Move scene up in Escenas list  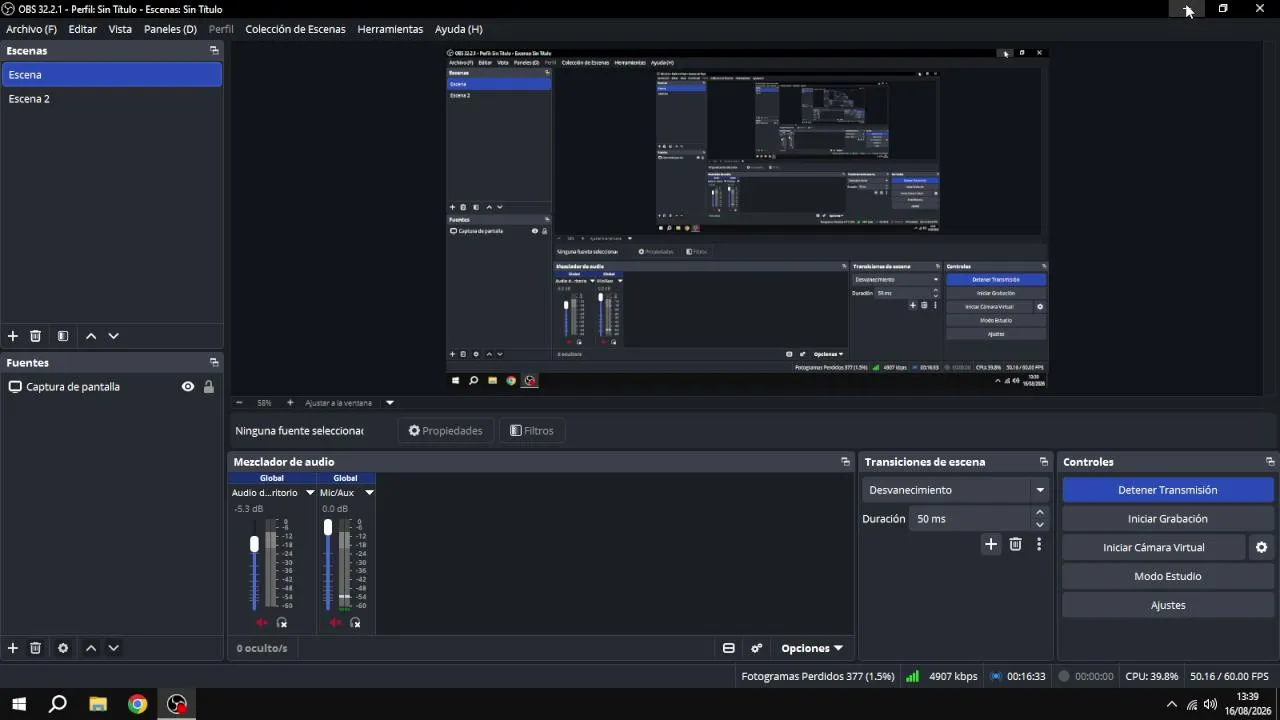tap(91, 336)
